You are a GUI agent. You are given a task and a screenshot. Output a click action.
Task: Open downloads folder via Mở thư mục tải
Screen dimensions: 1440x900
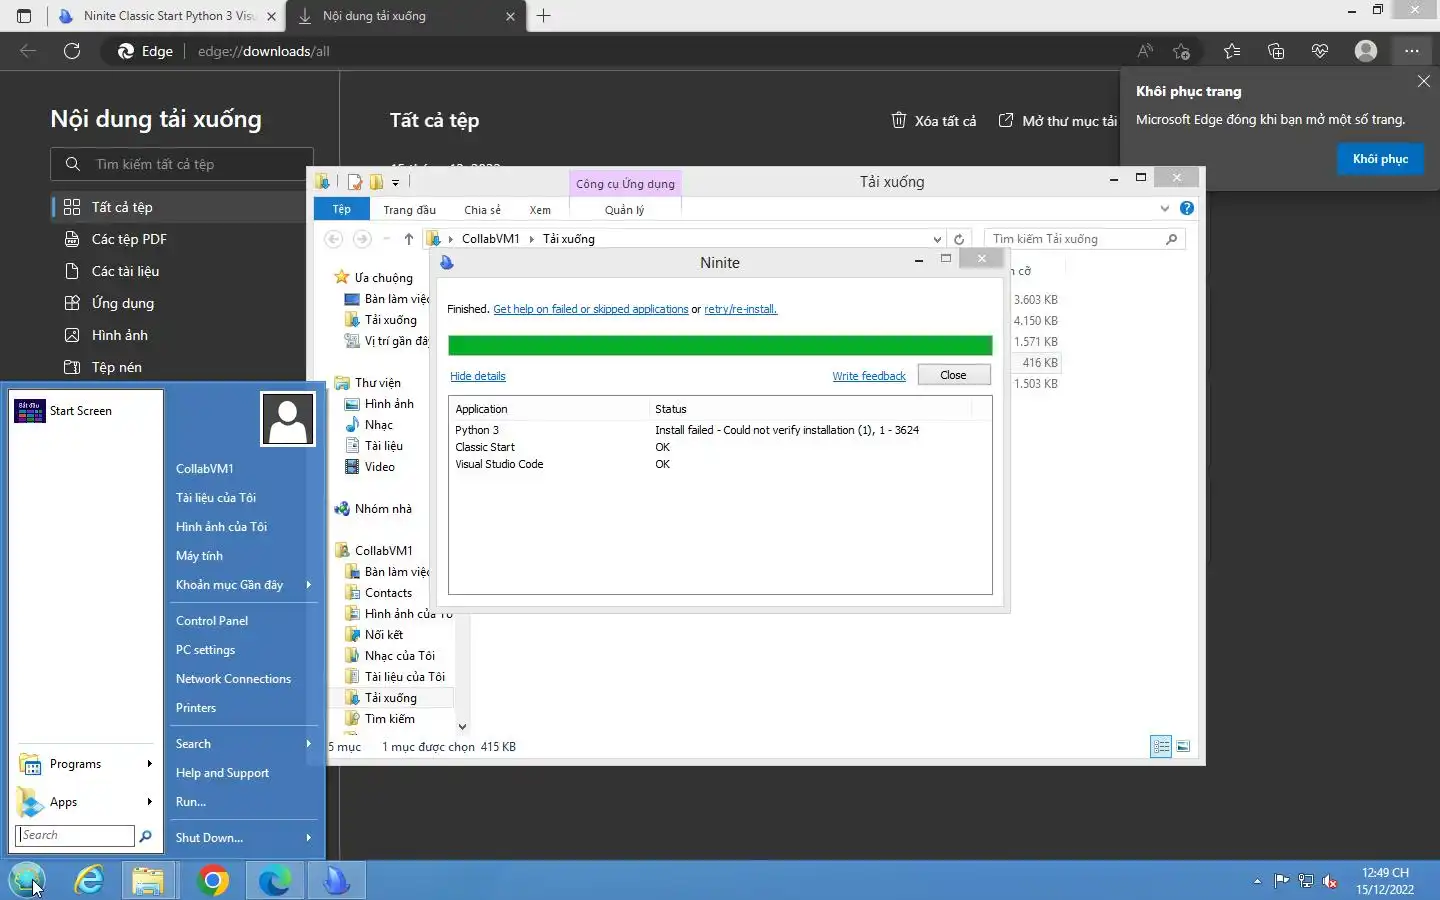click(x=1058, y=121)
